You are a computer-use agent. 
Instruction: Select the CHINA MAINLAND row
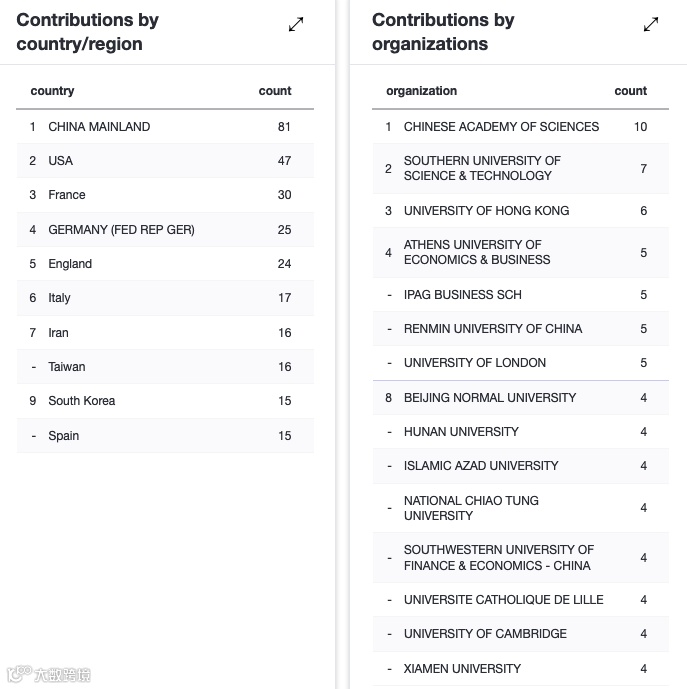[99, 127]
